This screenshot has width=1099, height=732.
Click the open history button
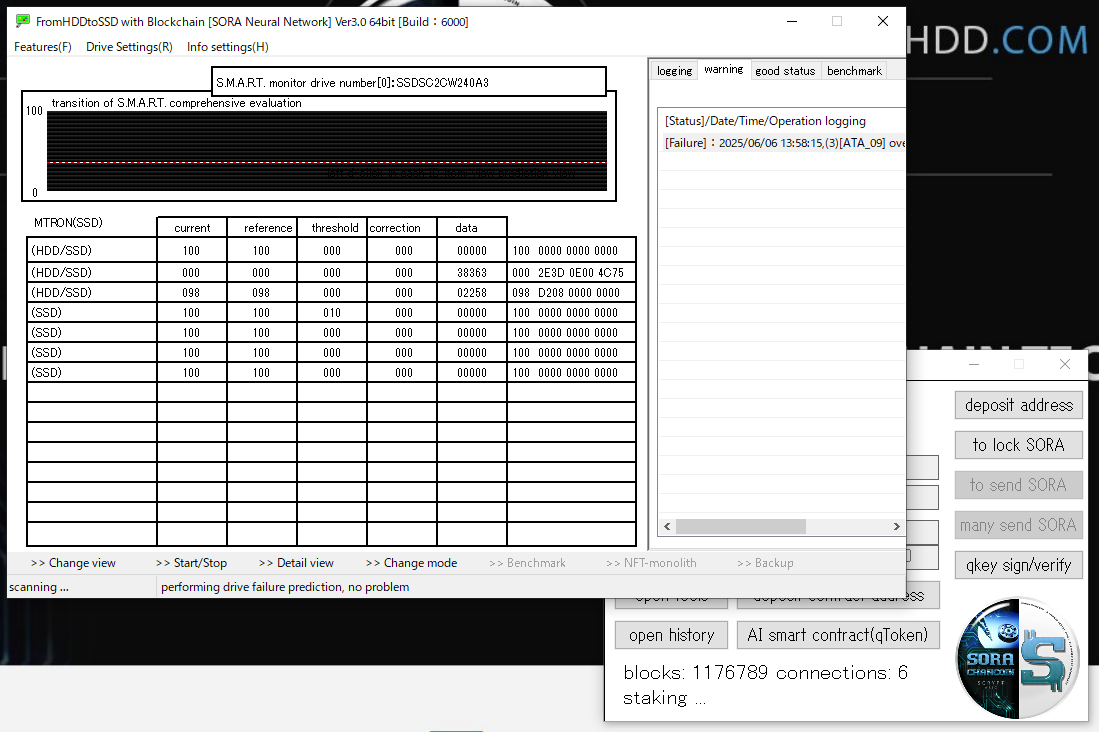[x=671, y=635]
